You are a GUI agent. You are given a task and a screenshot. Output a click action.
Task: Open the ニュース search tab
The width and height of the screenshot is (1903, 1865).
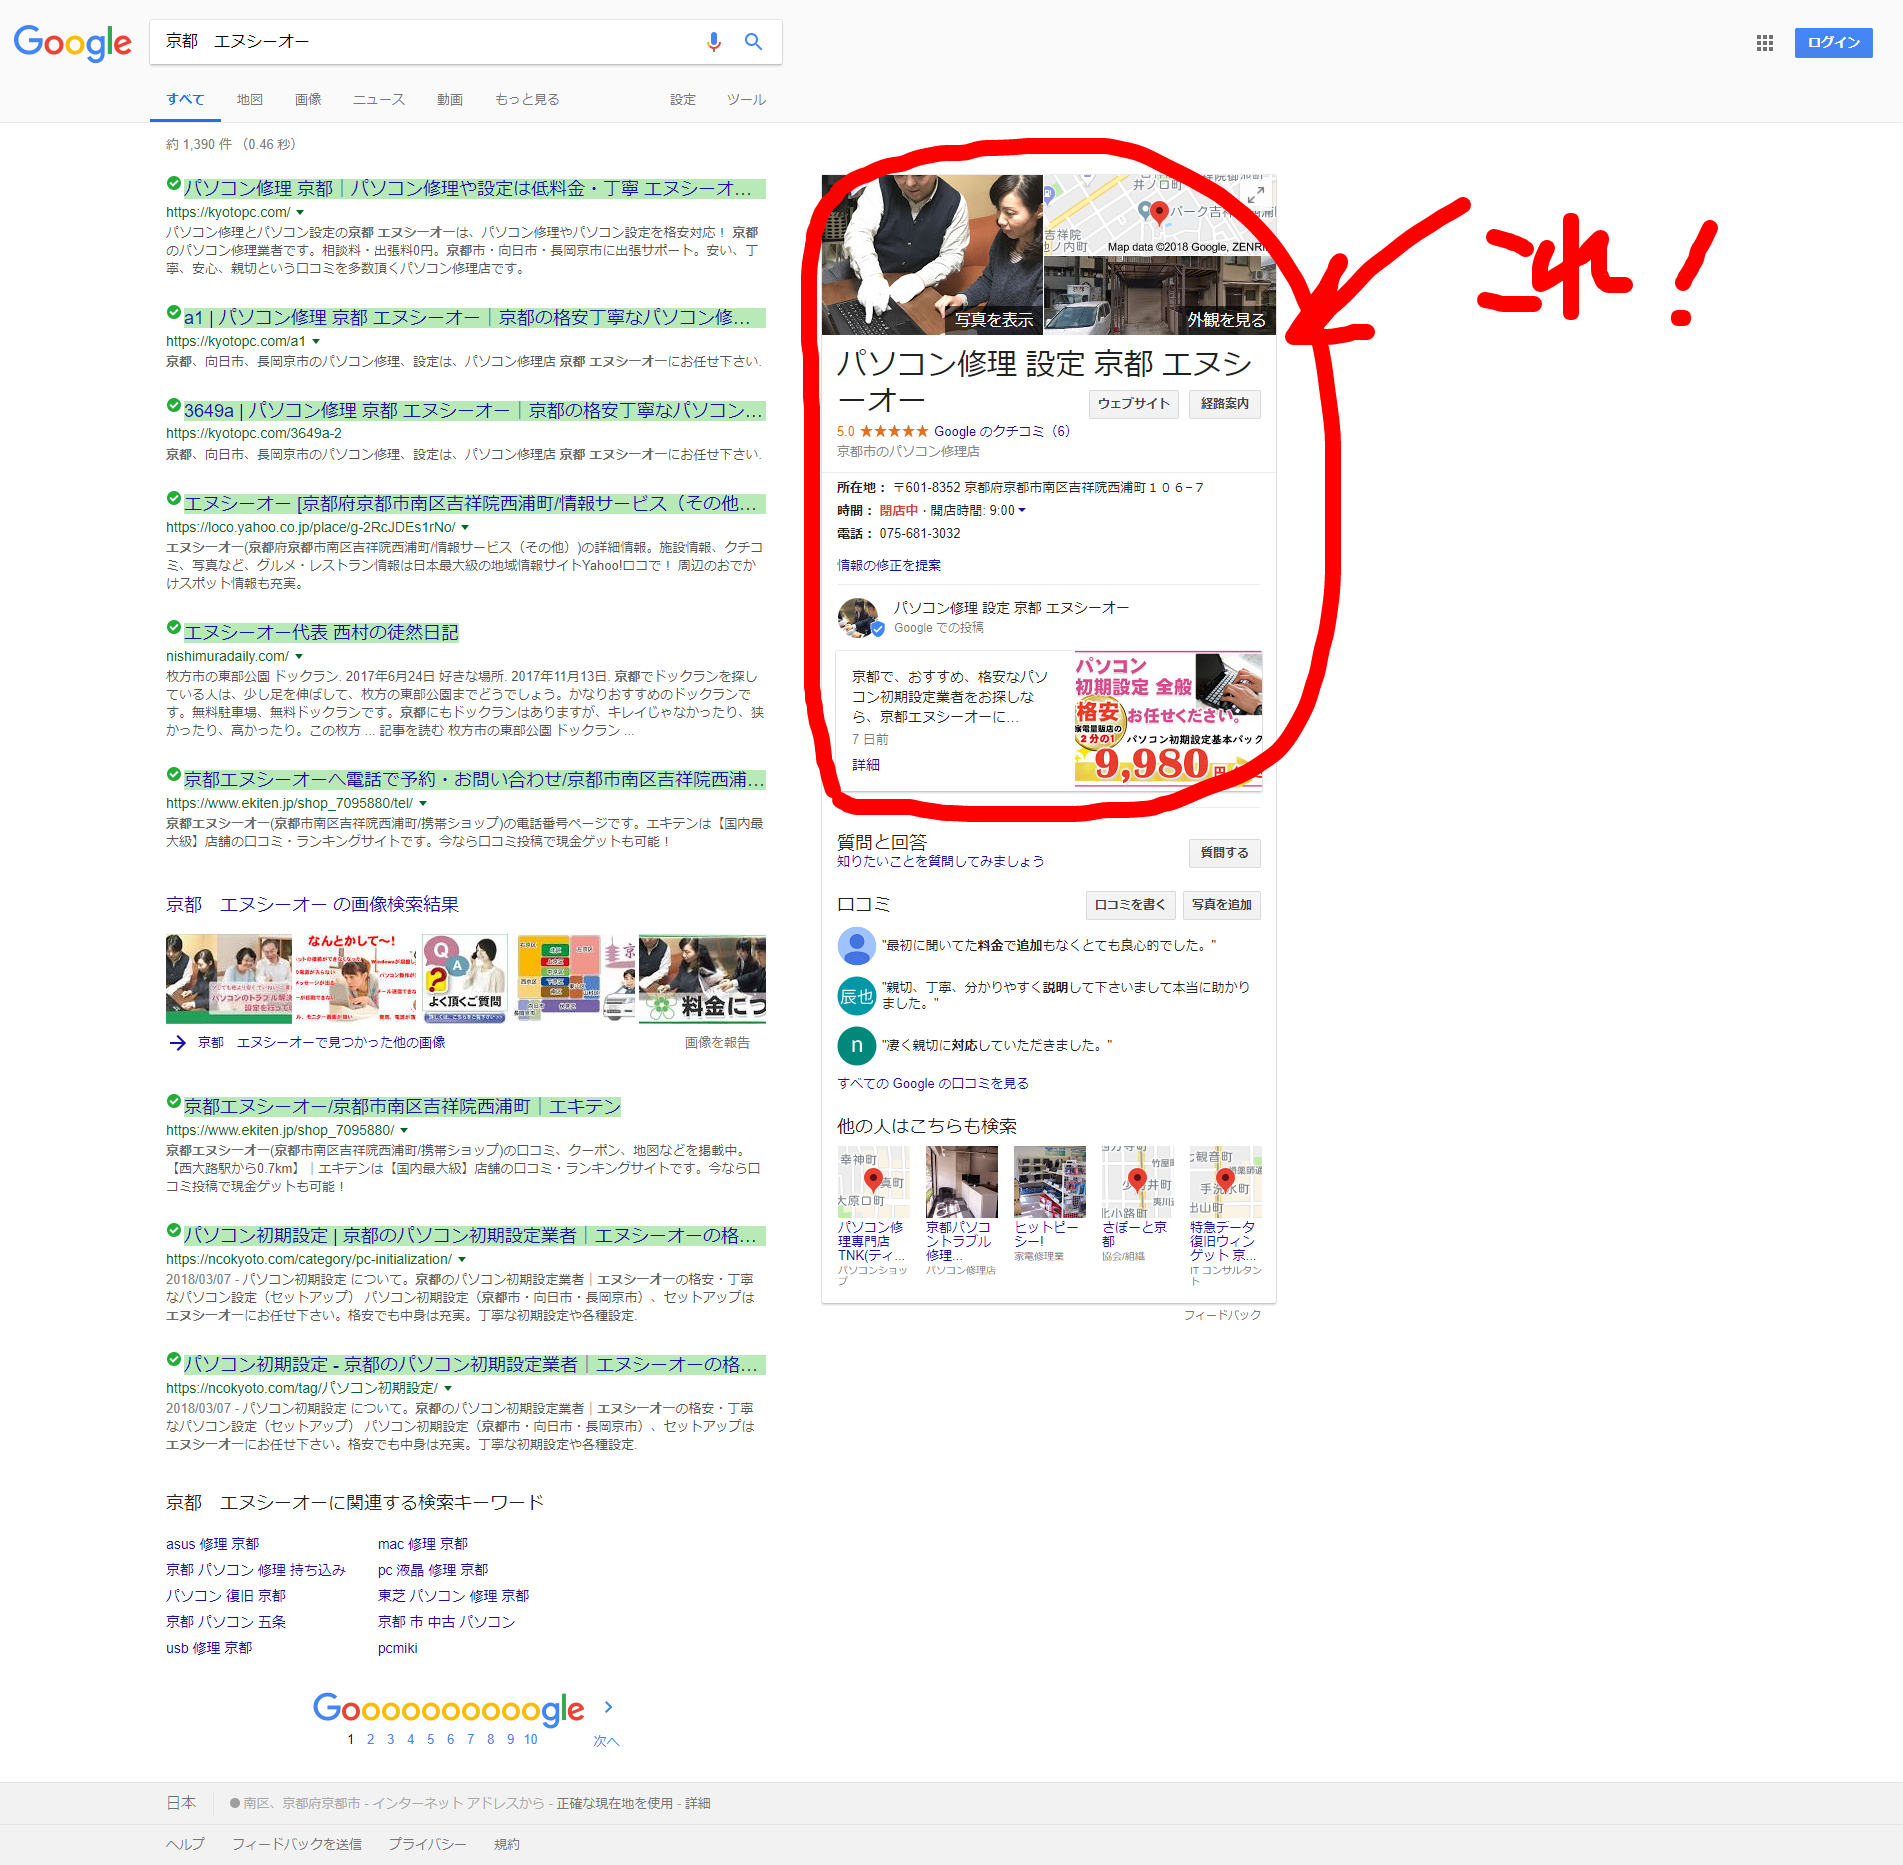point(378,100)
